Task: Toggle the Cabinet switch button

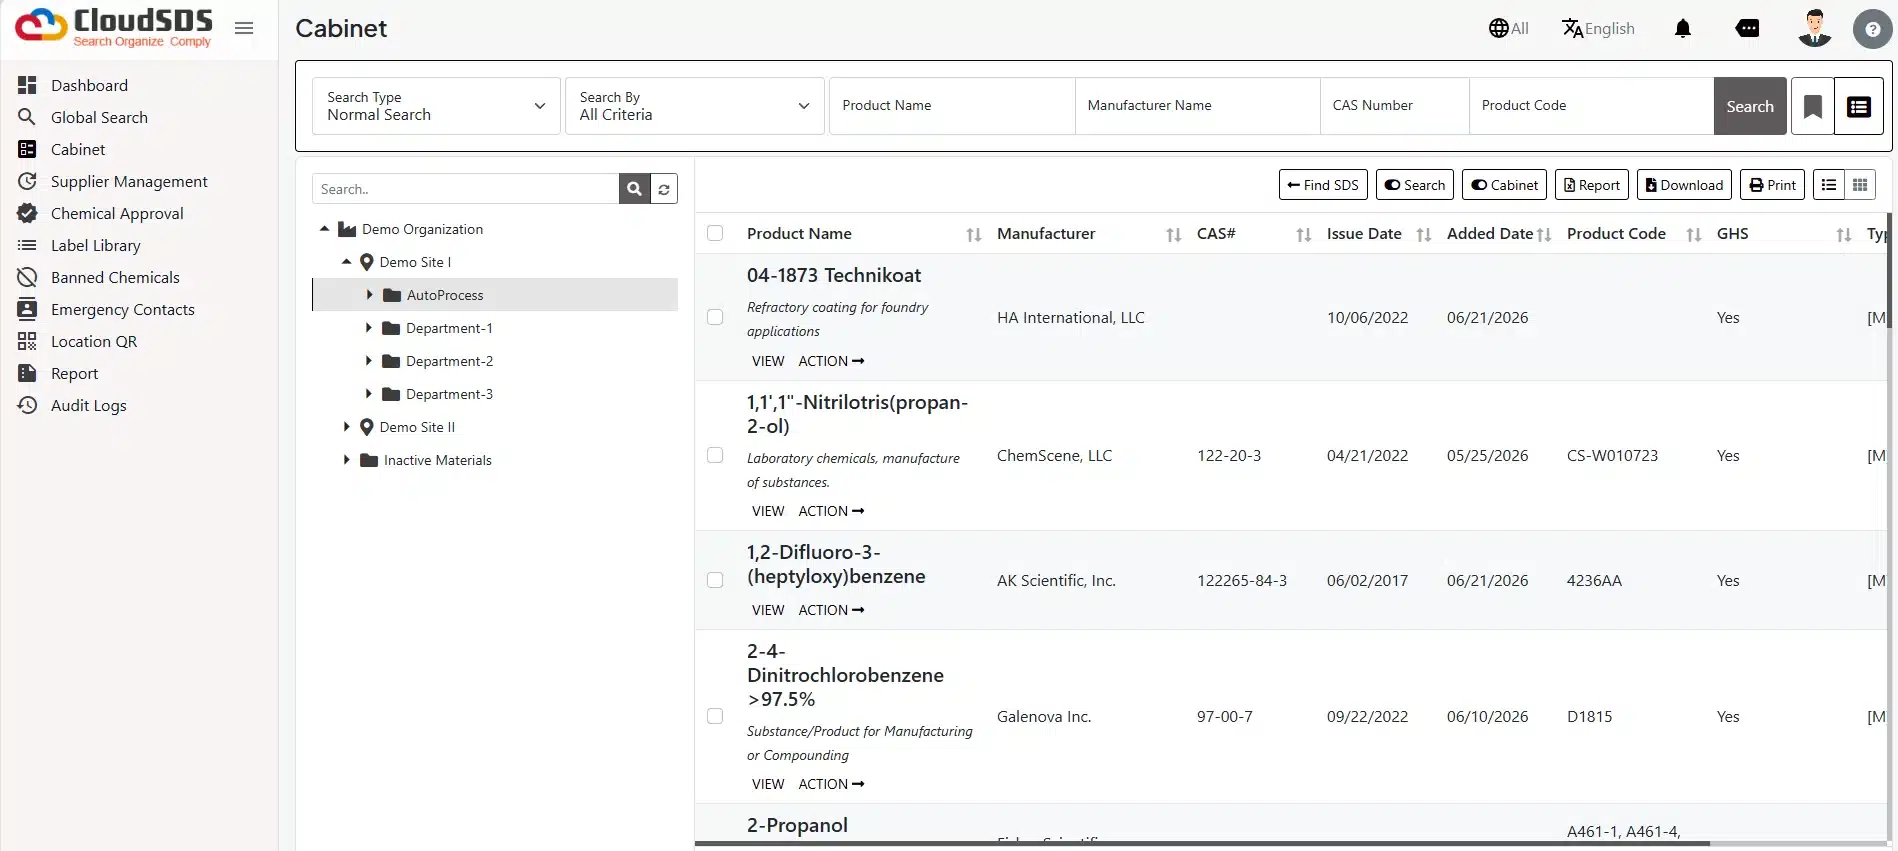Action: [1504, 185]
